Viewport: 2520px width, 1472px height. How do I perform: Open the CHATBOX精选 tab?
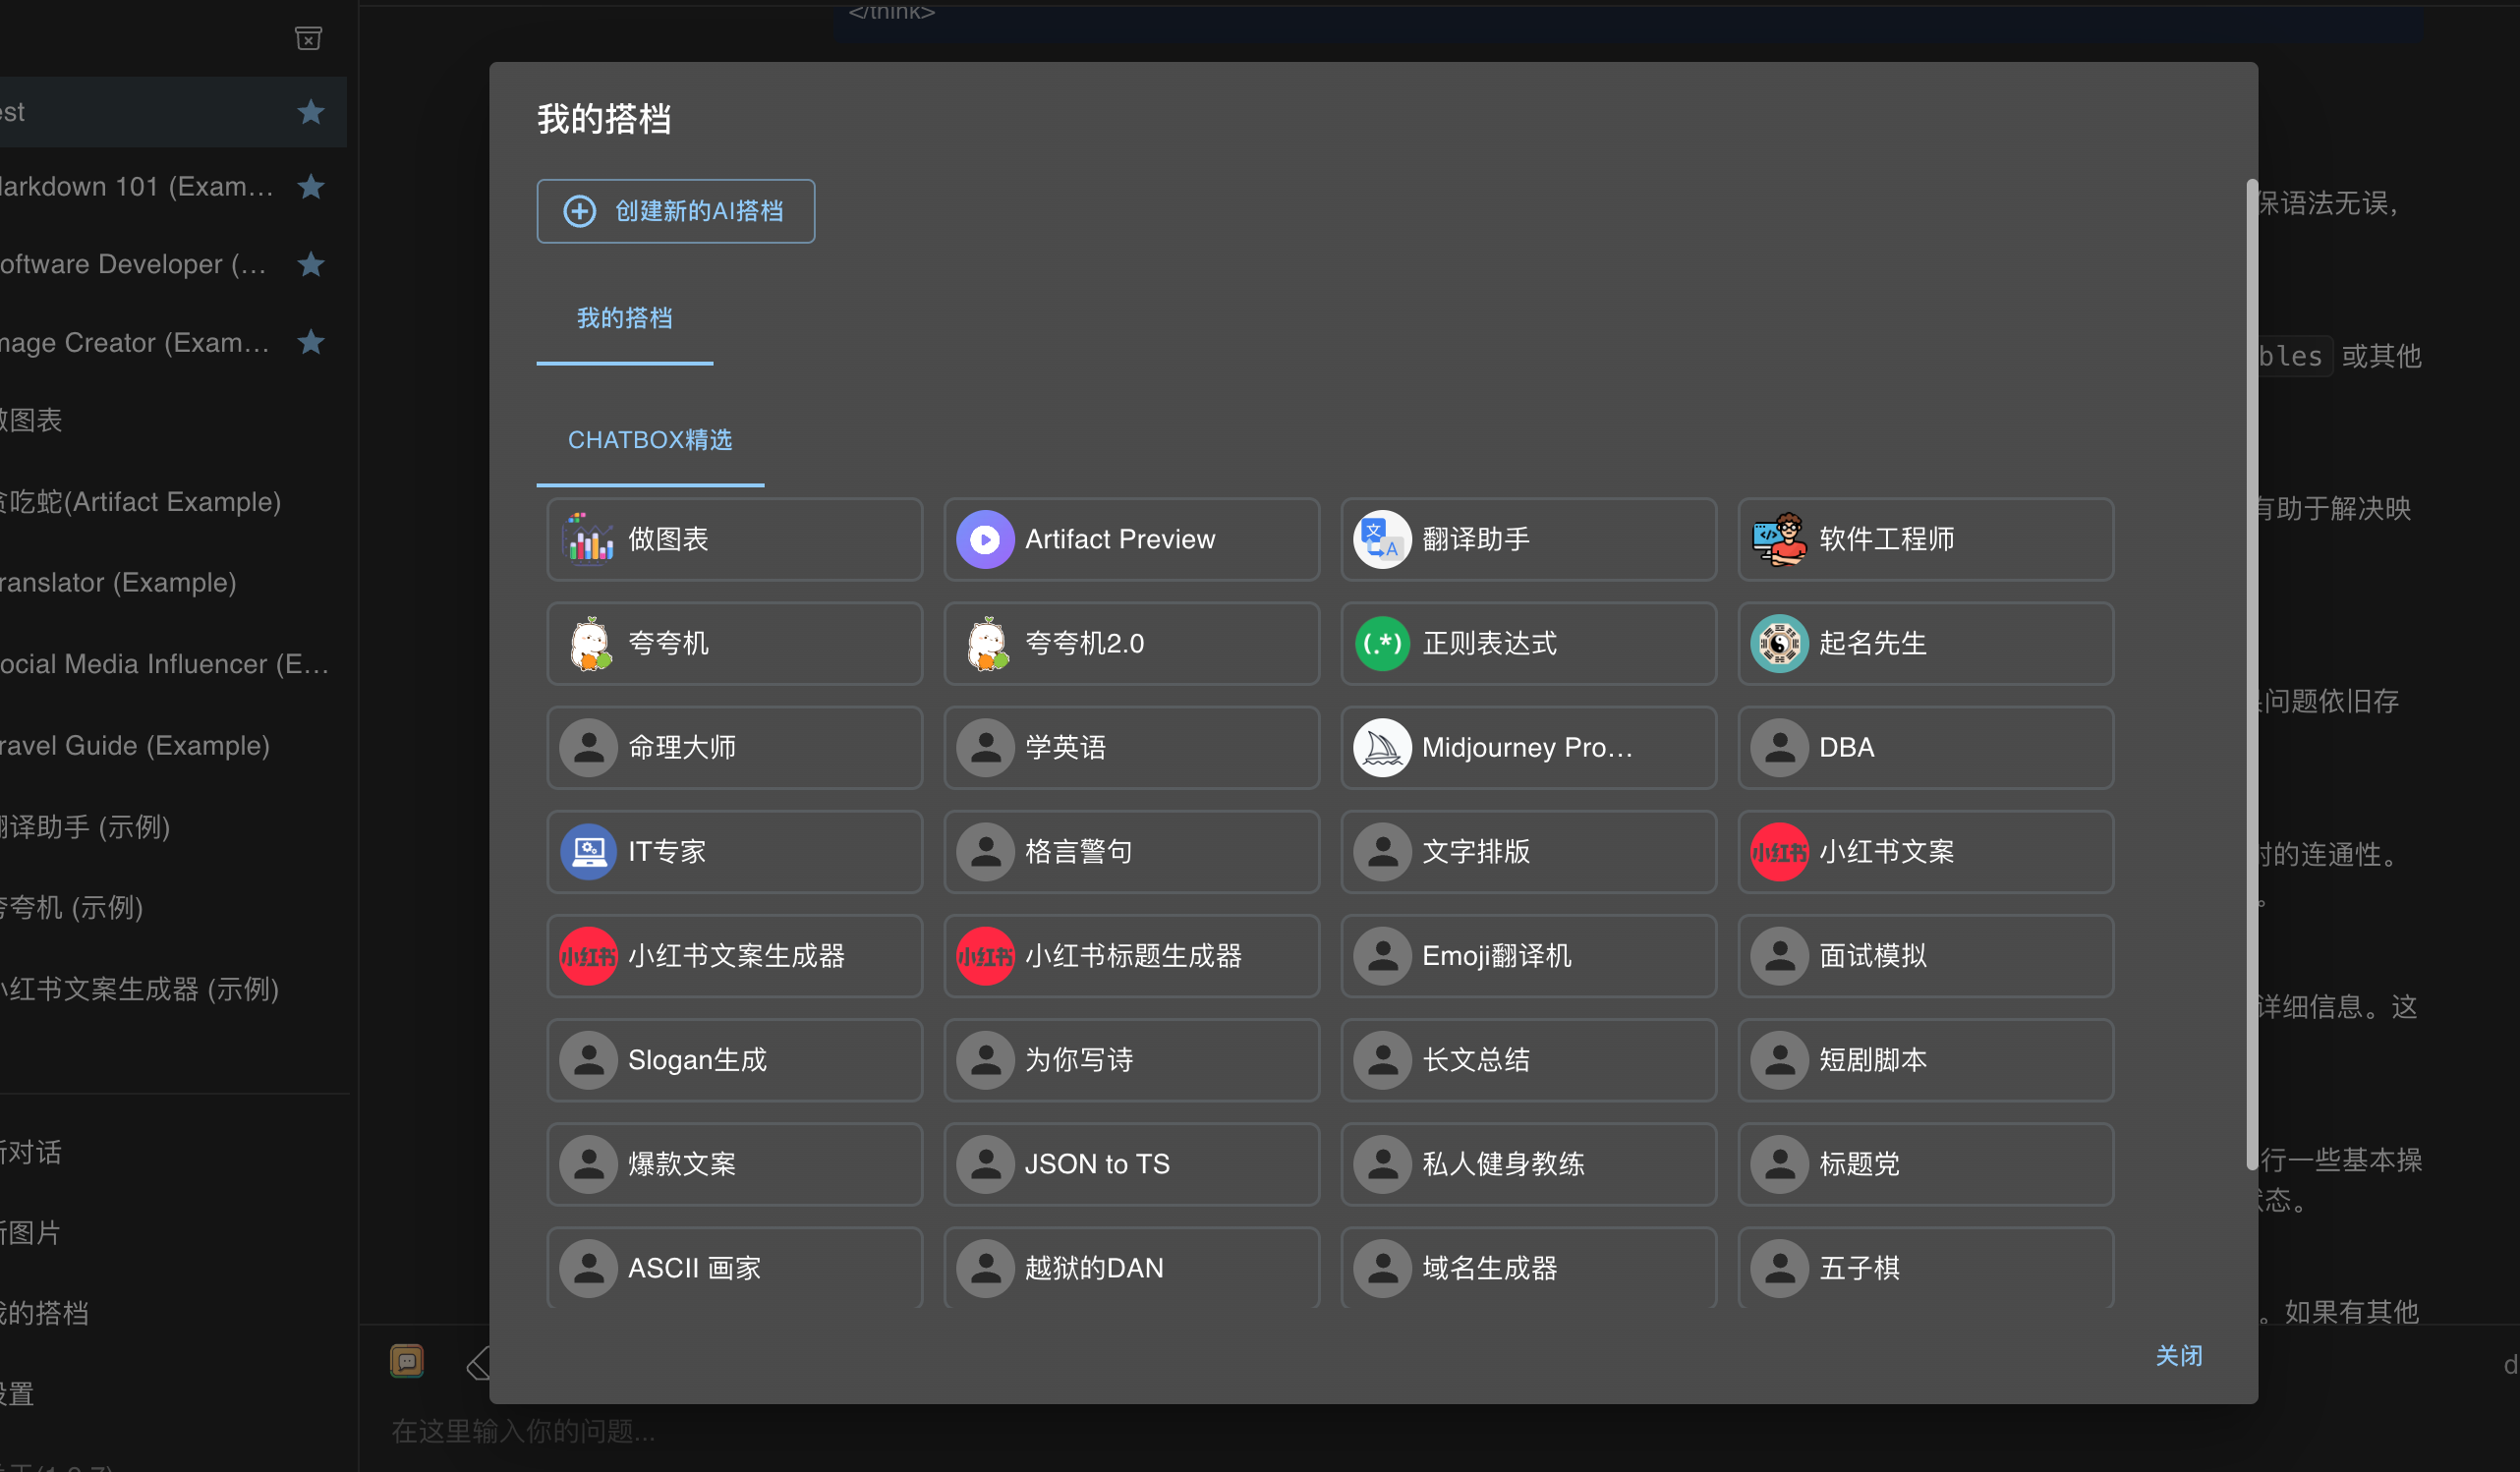650,440
